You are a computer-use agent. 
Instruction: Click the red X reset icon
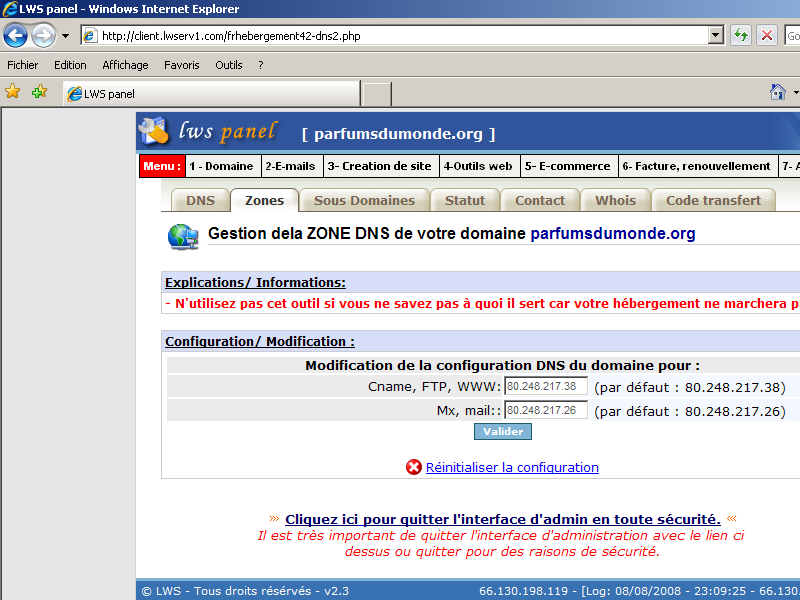(414, 467)
